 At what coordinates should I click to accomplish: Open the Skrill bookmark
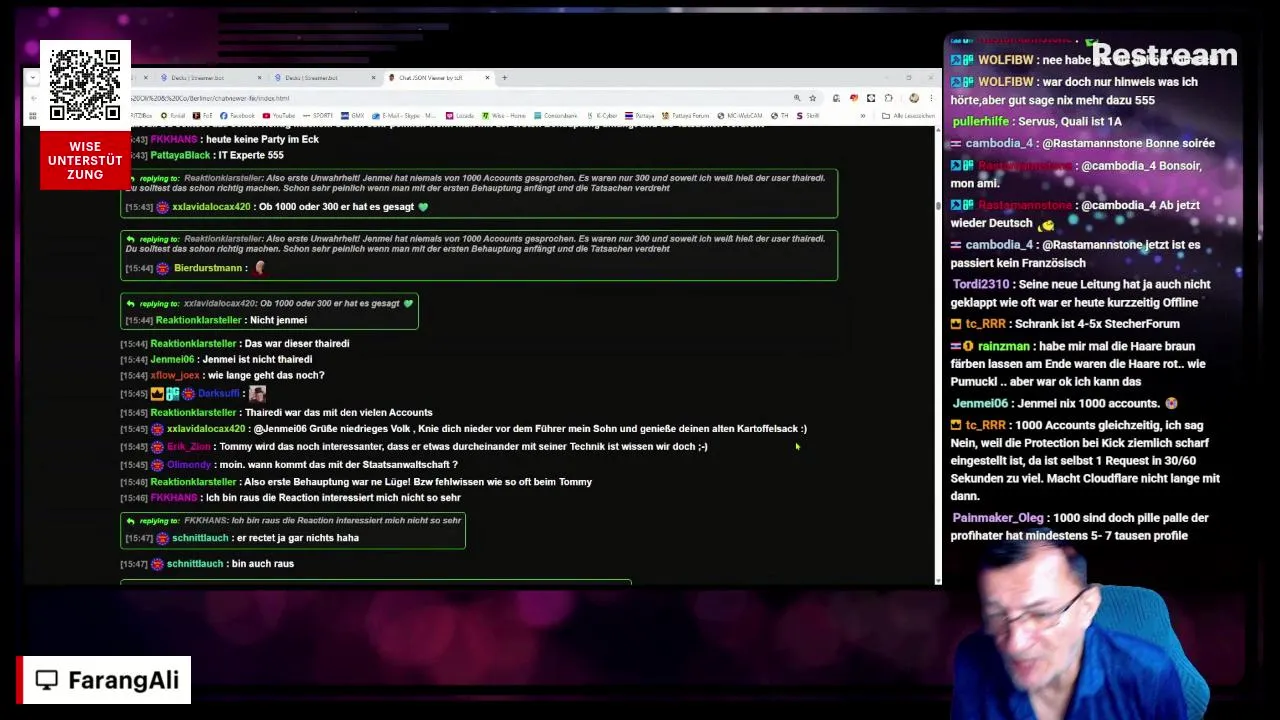click(807, 116)
